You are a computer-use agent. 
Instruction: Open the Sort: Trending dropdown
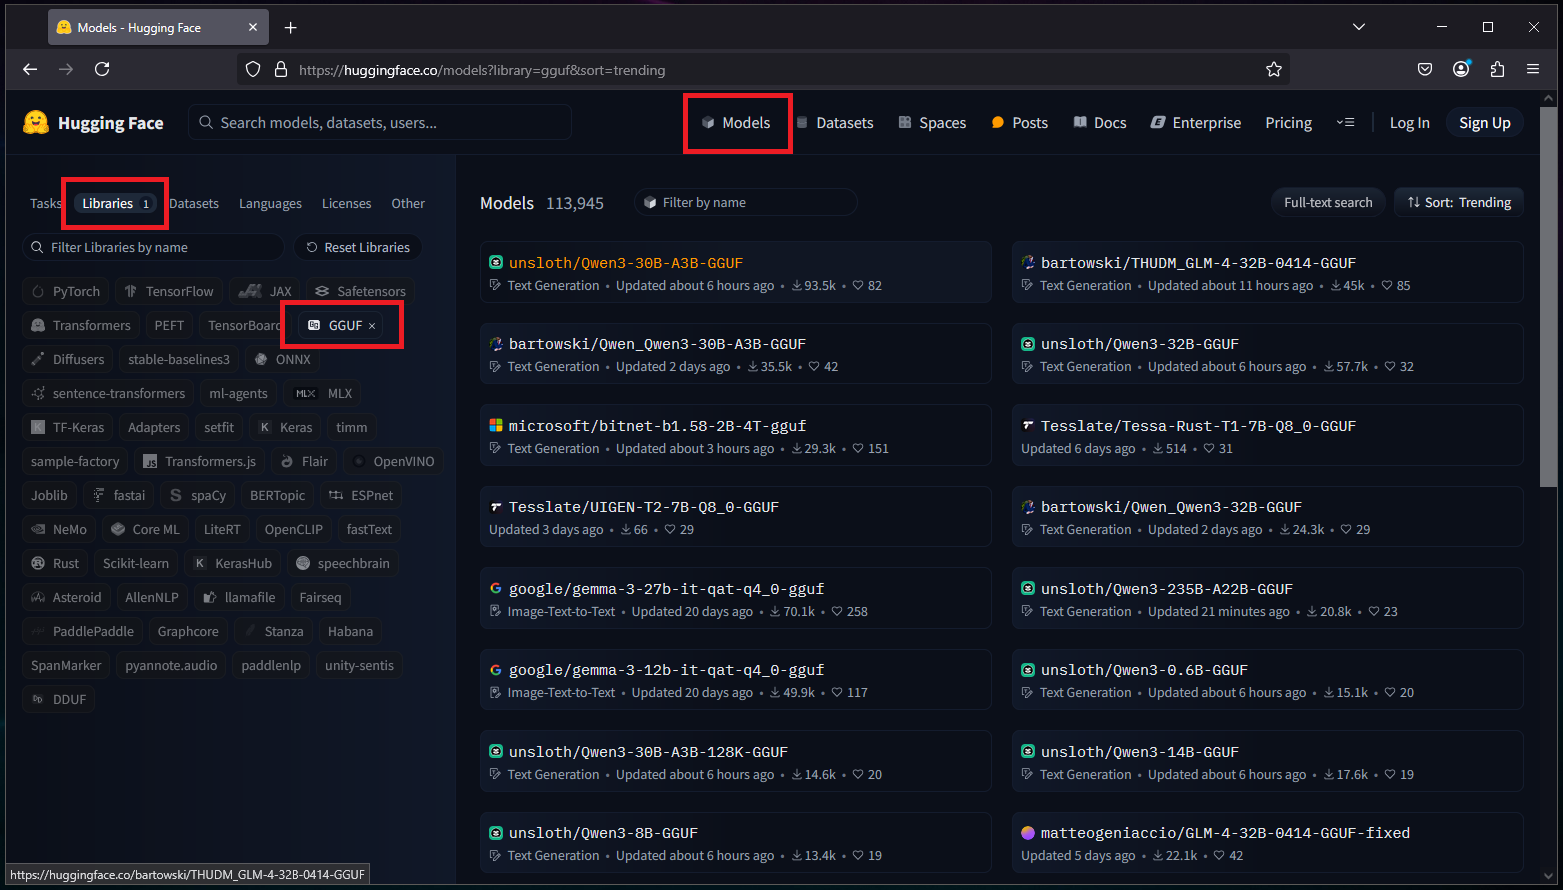(1459, 202)
